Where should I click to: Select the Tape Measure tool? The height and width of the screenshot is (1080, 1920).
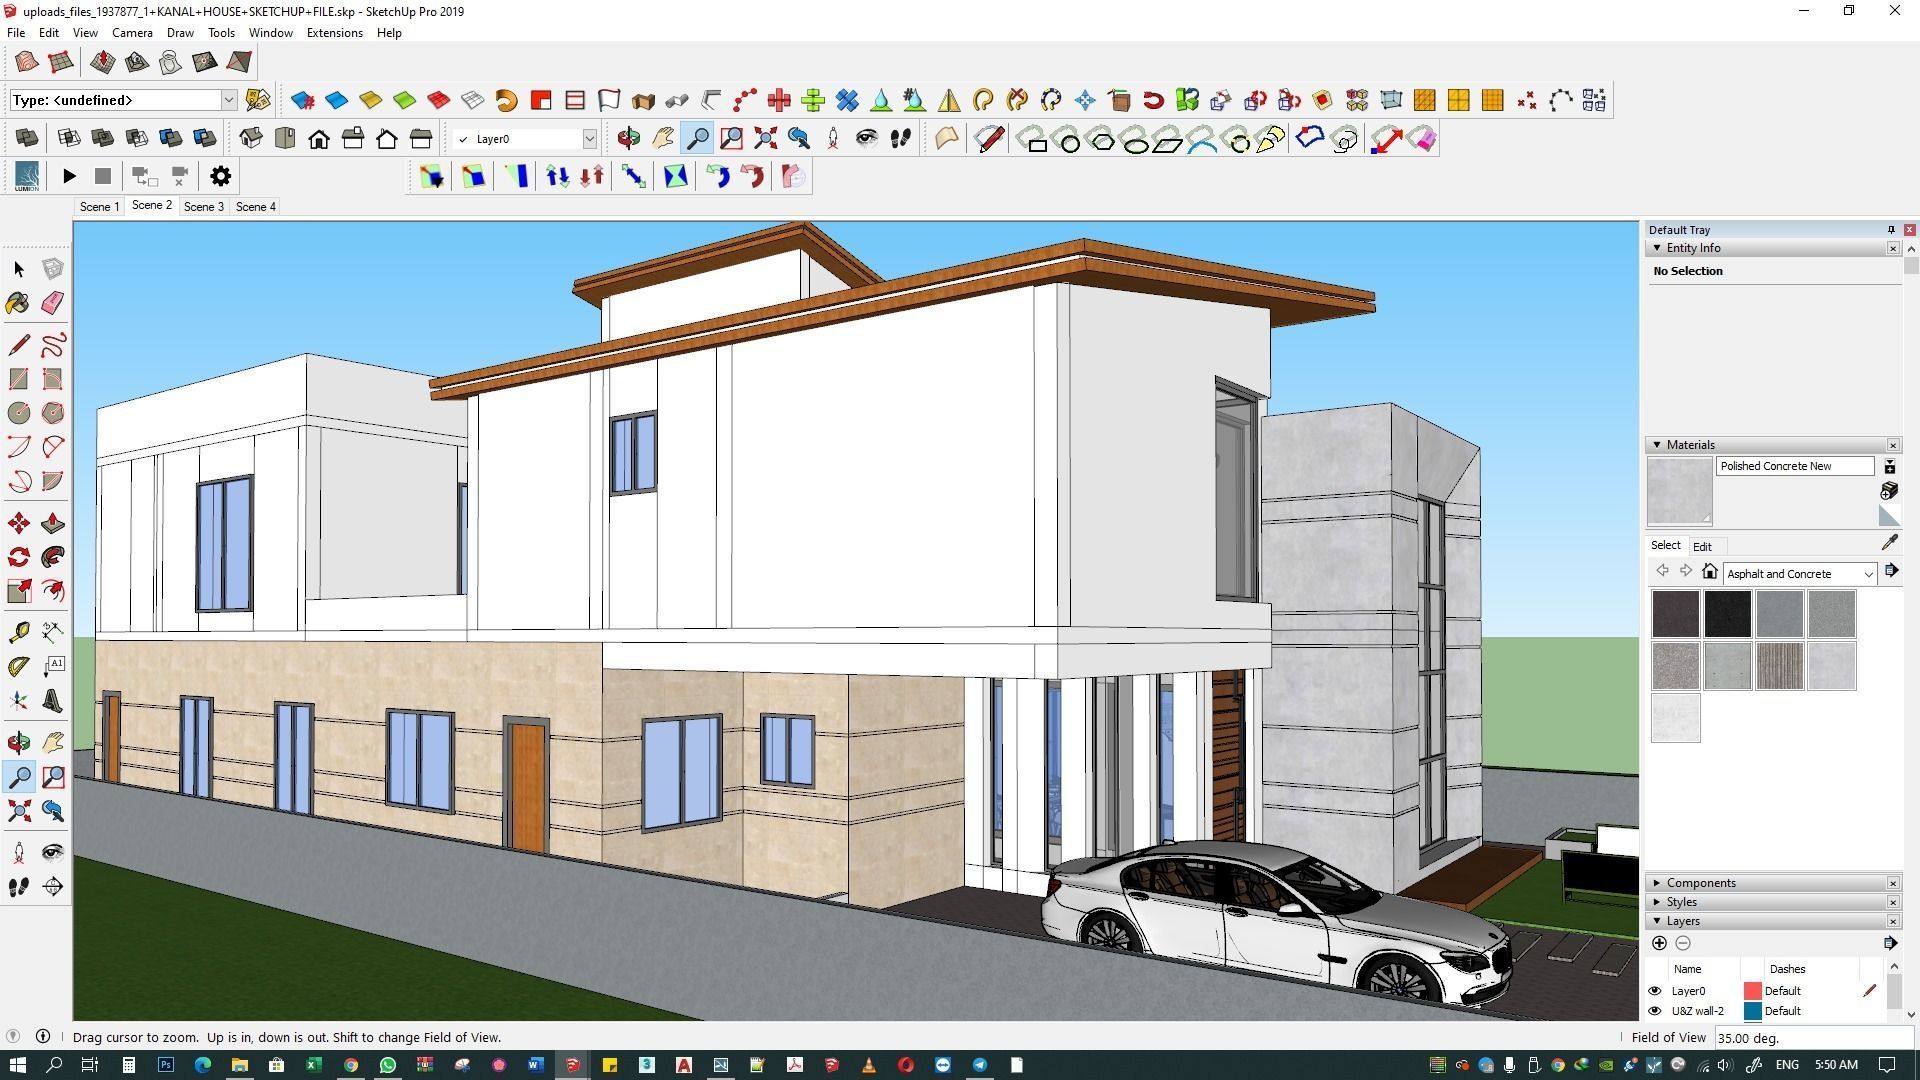point(19,632)
